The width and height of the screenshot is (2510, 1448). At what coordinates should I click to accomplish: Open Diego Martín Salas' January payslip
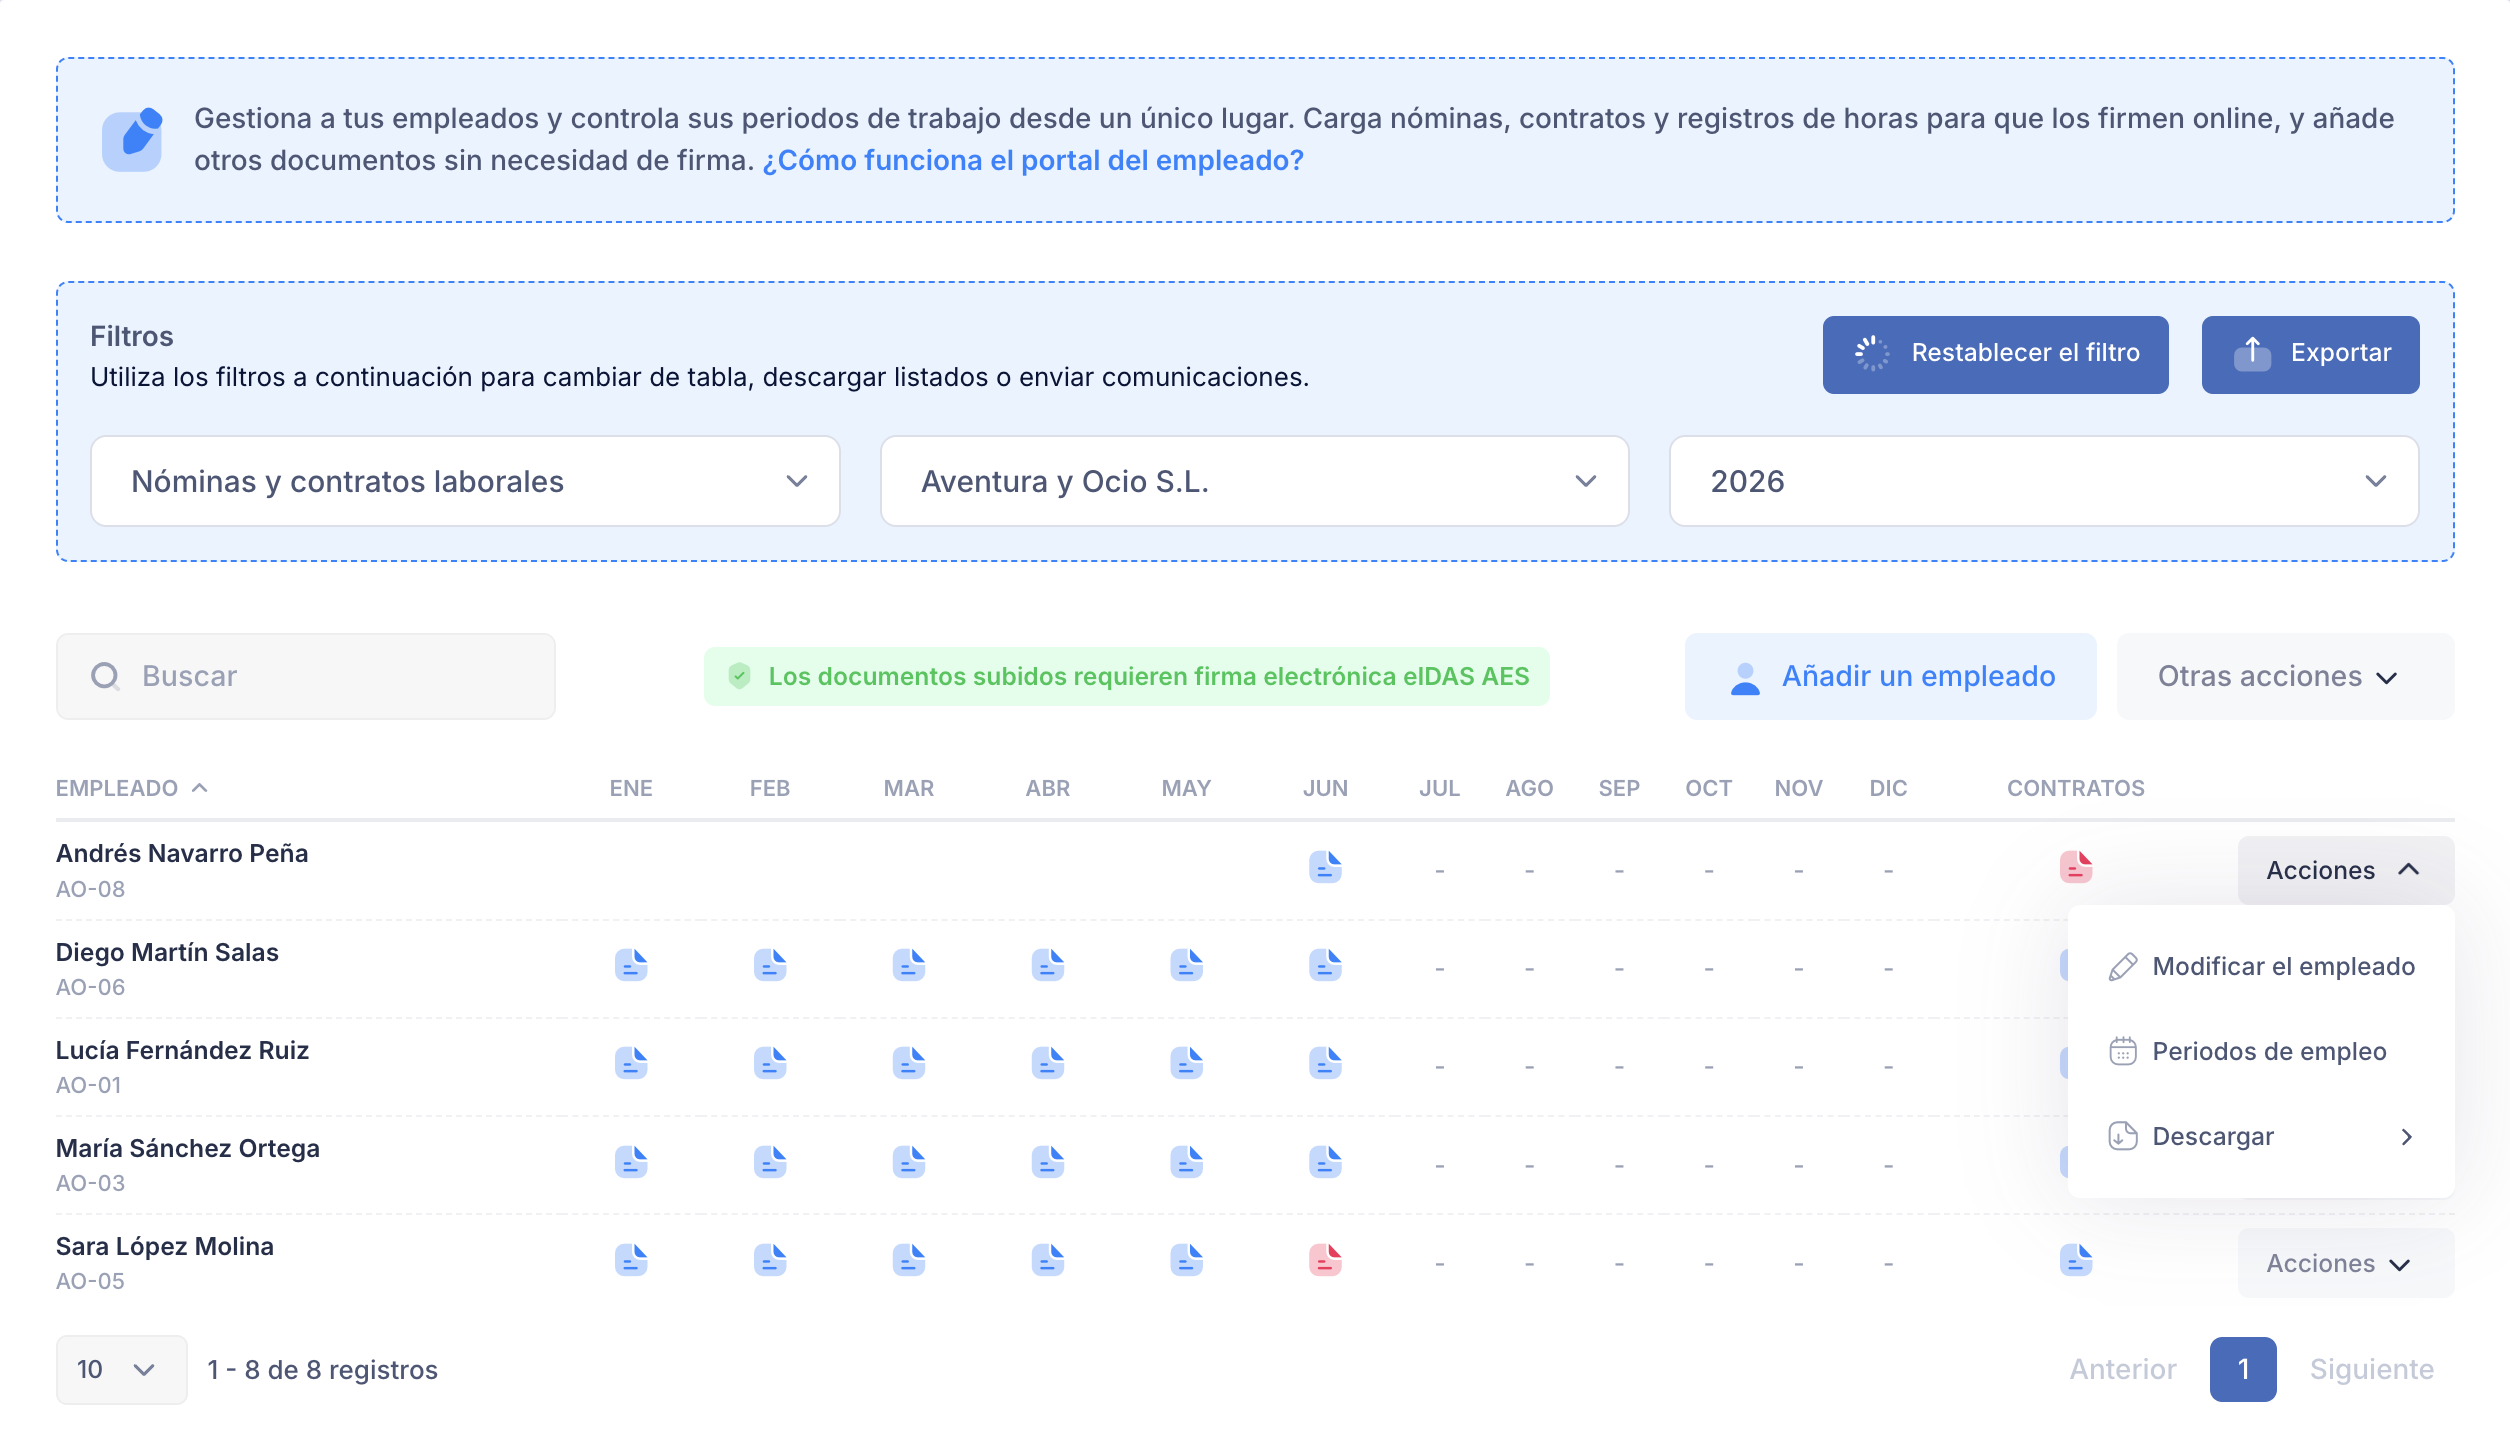(x=631, y=965)
